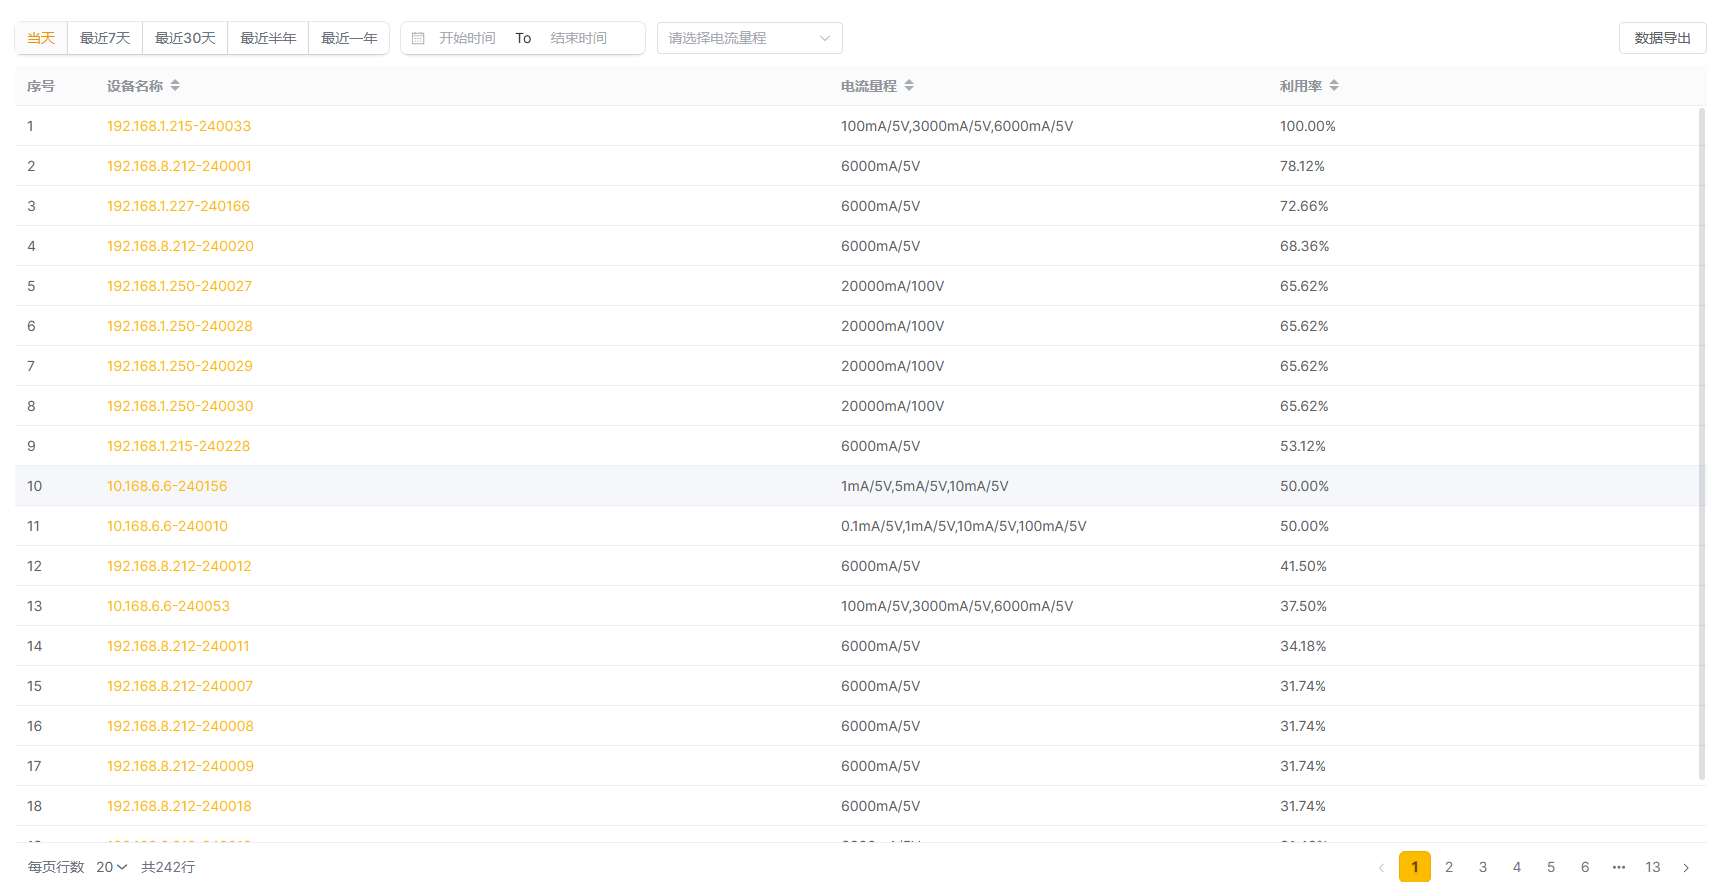Viewport: 1709px width, 882px height.
Task: Open device 192.168.8.212-240011
Action: click(x=178, y=646)
